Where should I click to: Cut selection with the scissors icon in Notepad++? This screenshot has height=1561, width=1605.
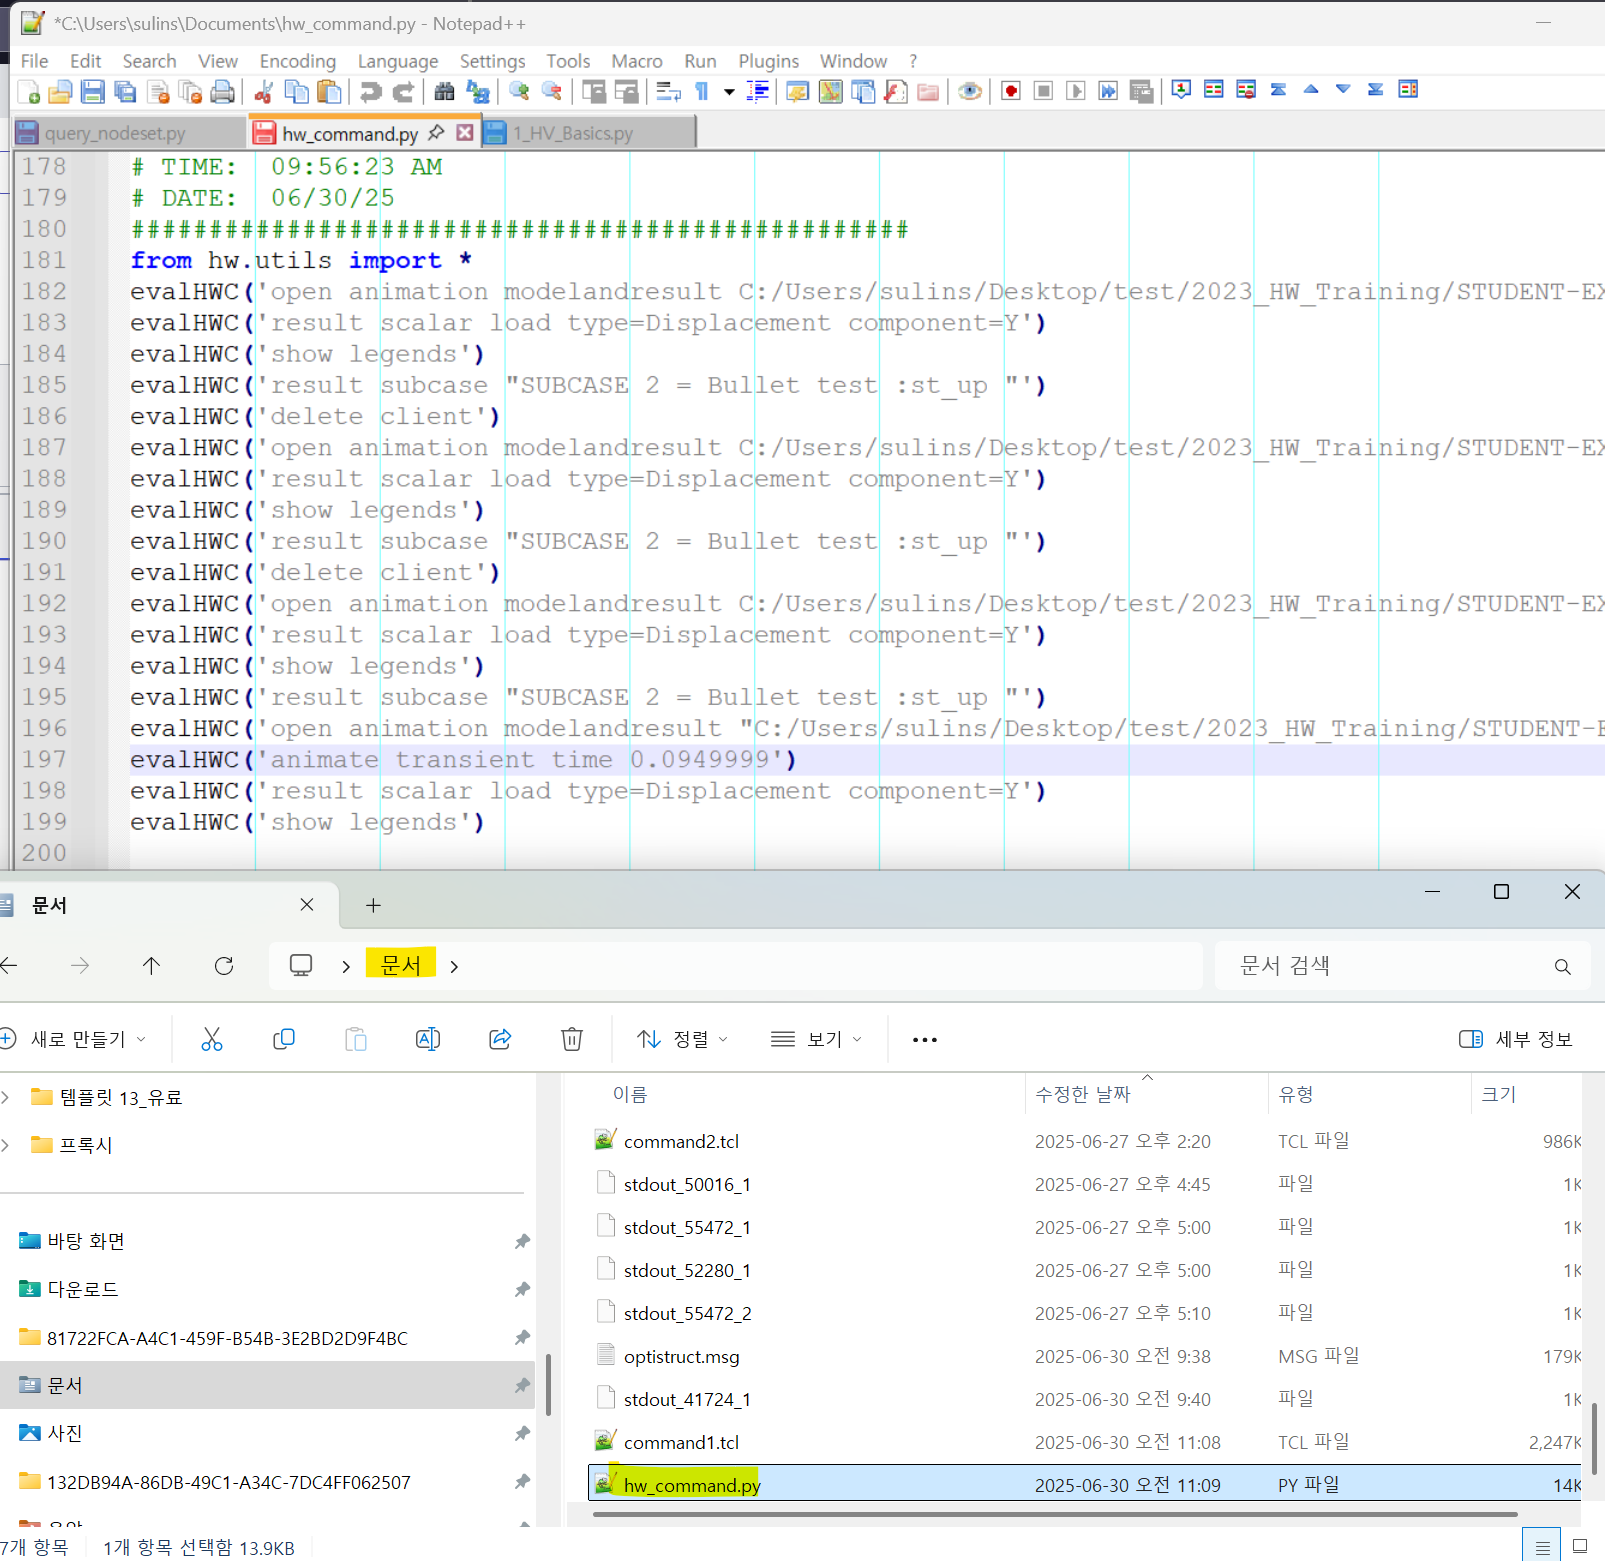(x=264, y=92)
